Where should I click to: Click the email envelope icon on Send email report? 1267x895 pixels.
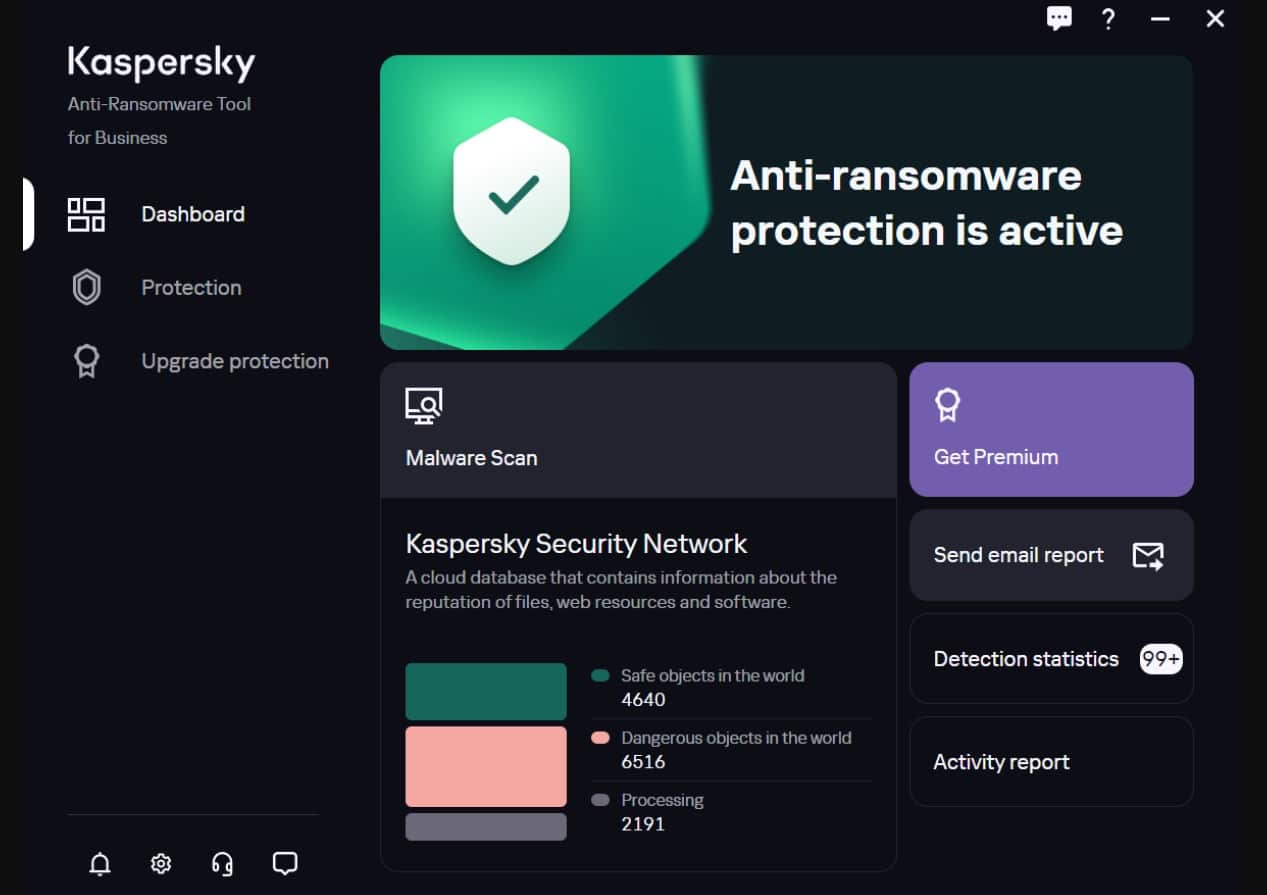click(x=1149, y=555)
